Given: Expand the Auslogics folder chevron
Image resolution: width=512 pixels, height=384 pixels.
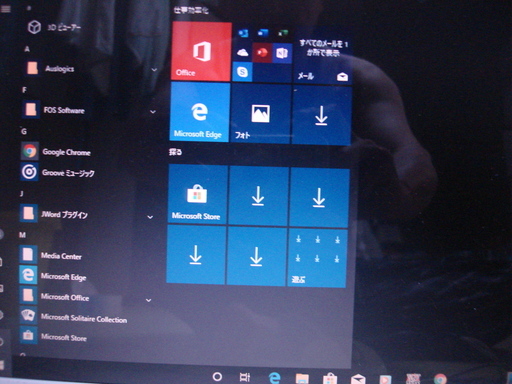Looking at the screenshot, I should point(154,70).
